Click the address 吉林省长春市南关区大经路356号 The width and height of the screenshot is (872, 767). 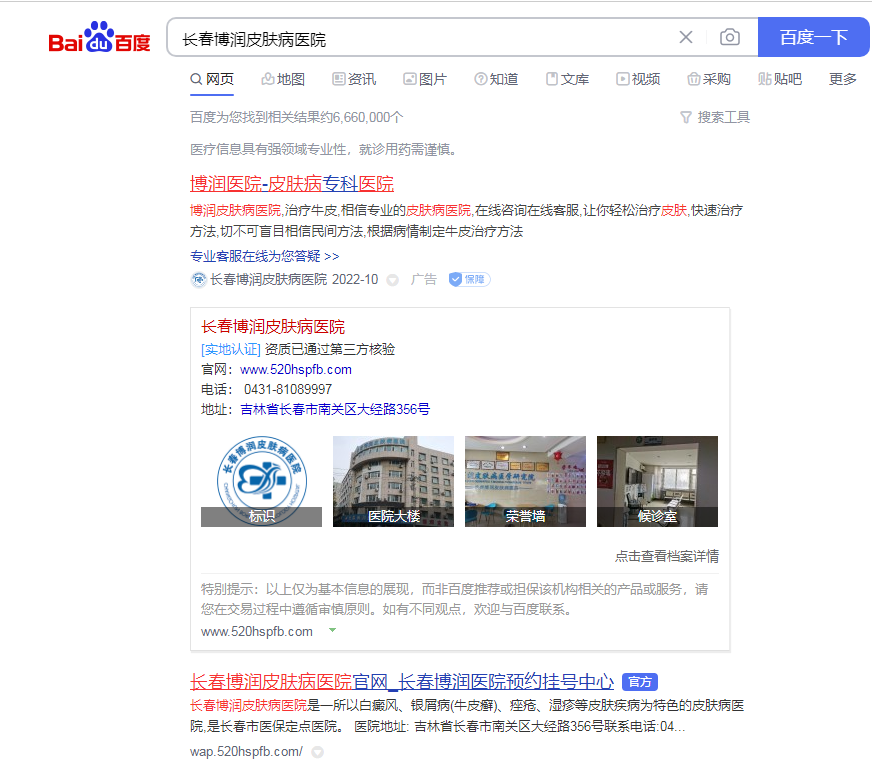click(x=335, y=410)
